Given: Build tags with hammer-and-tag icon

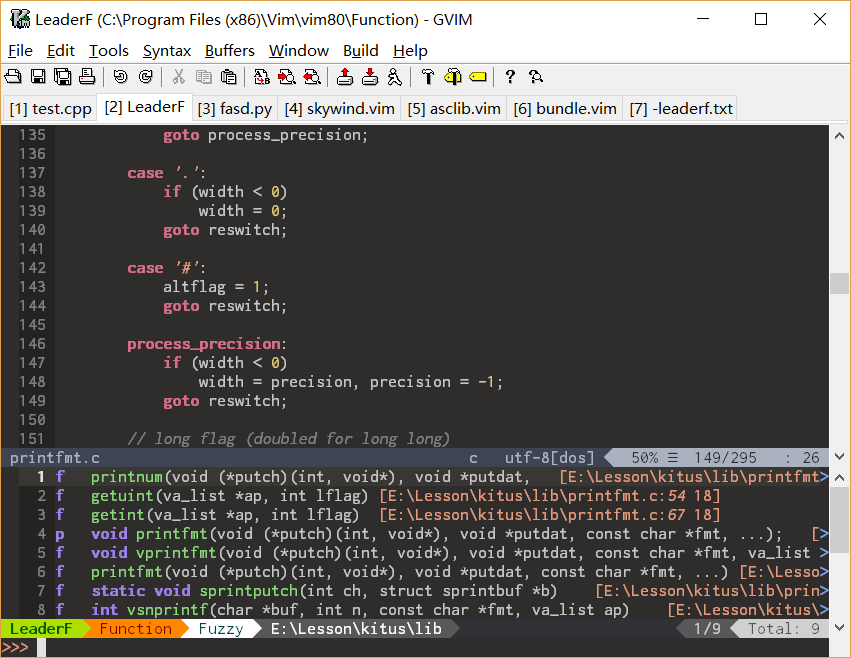Looking at the screenshot, I should (x=453, y=77).
